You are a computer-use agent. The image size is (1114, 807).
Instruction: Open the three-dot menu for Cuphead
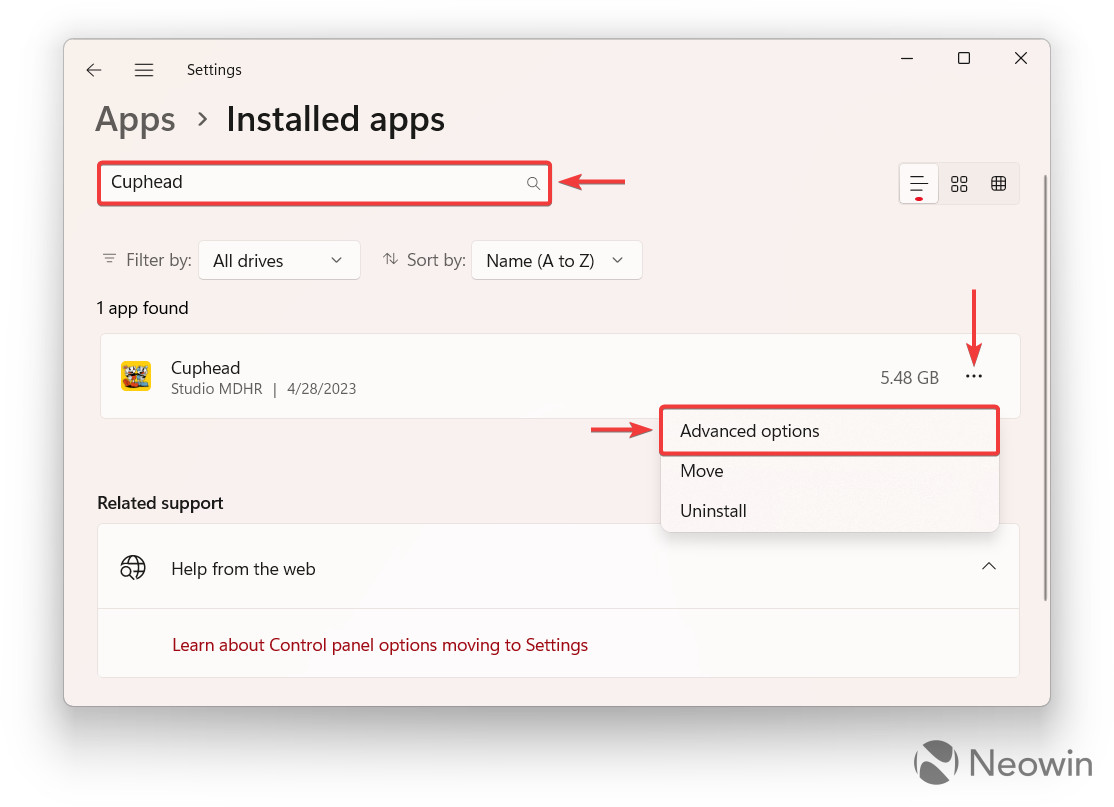974,376
